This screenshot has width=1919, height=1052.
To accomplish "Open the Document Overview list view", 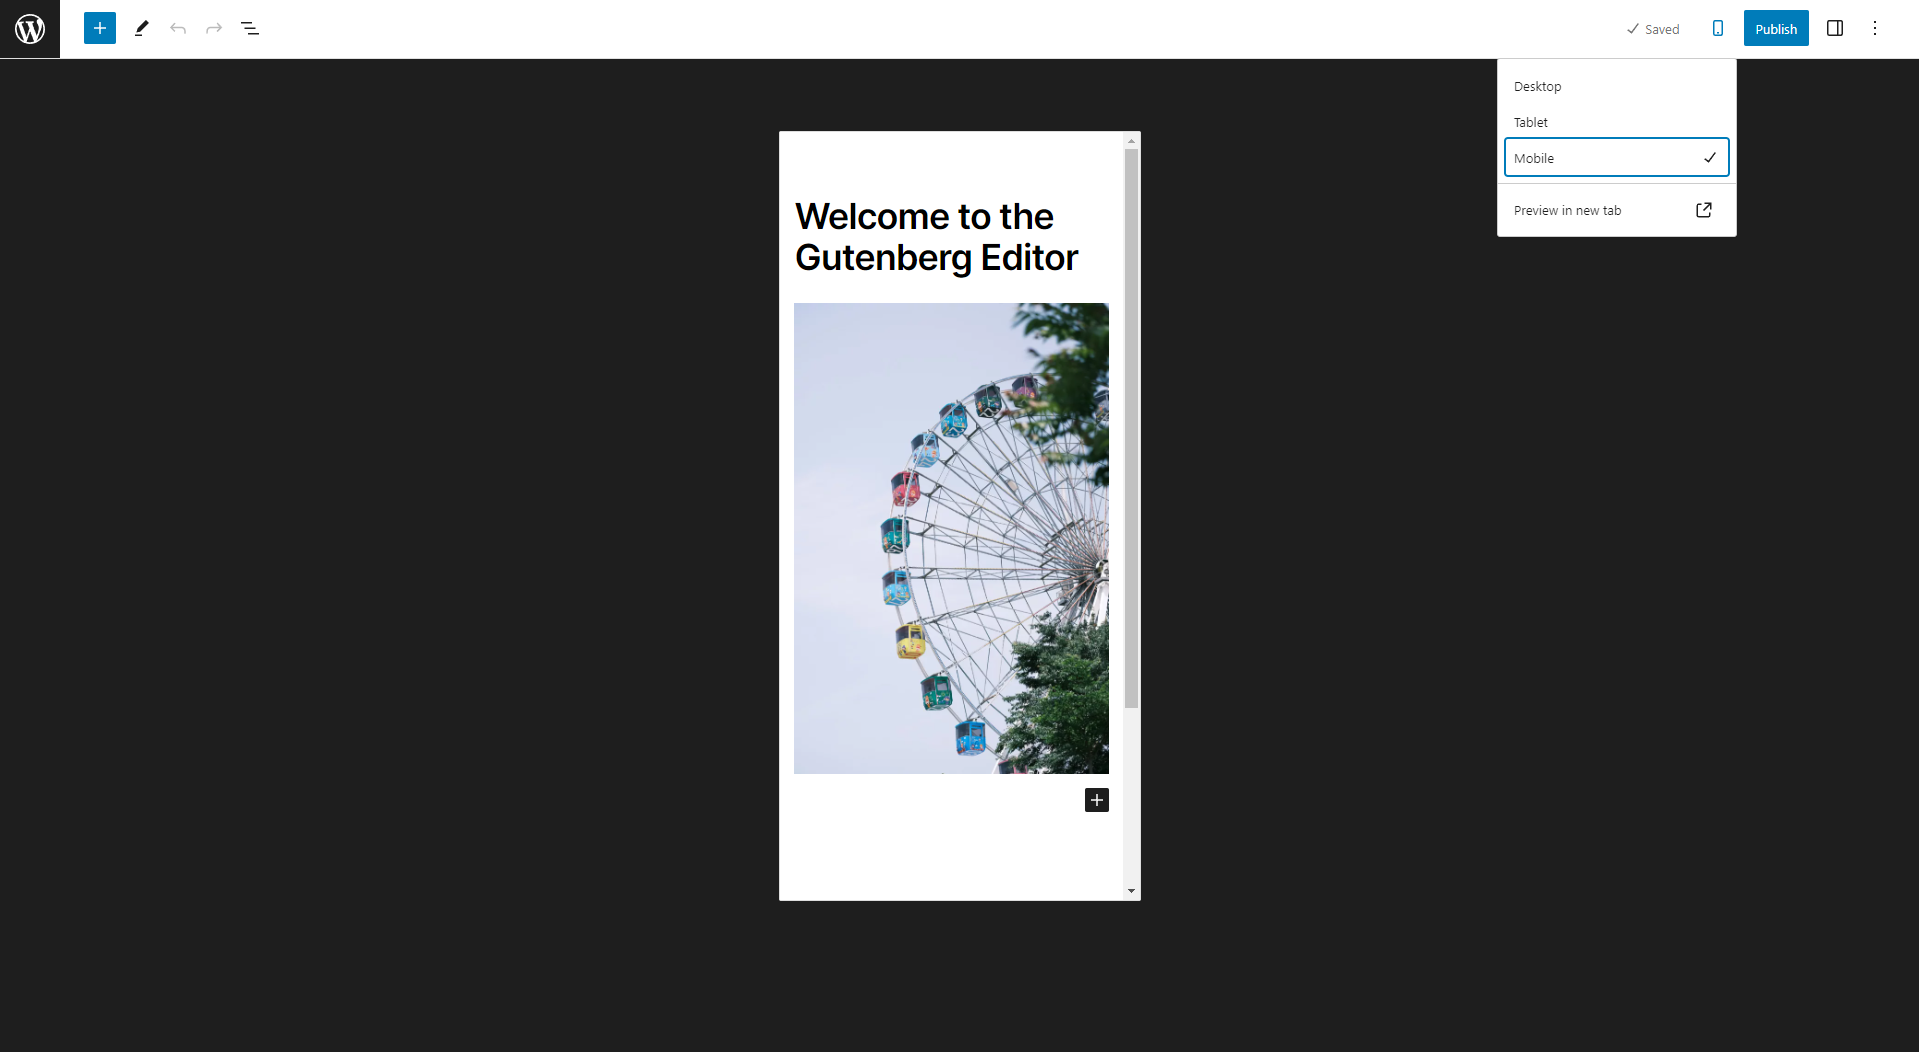I will click(x=250, y=28).
